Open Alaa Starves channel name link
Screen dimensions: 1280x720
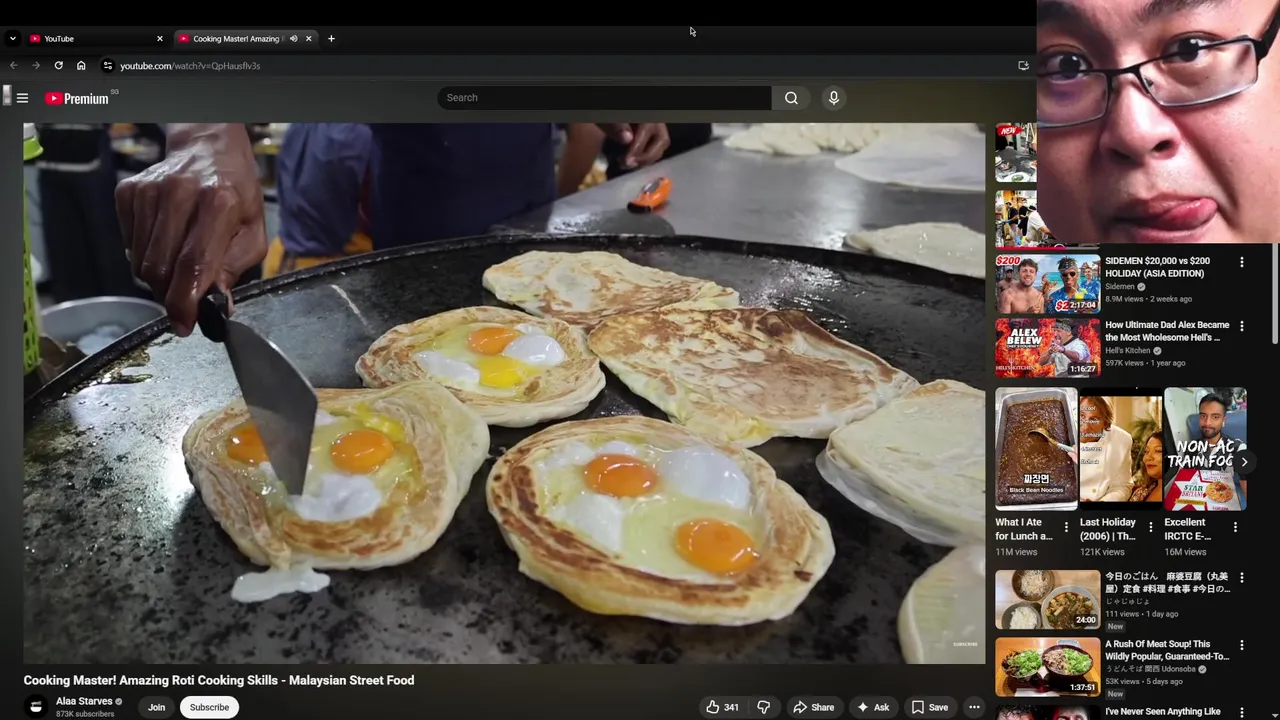point(84,701)
